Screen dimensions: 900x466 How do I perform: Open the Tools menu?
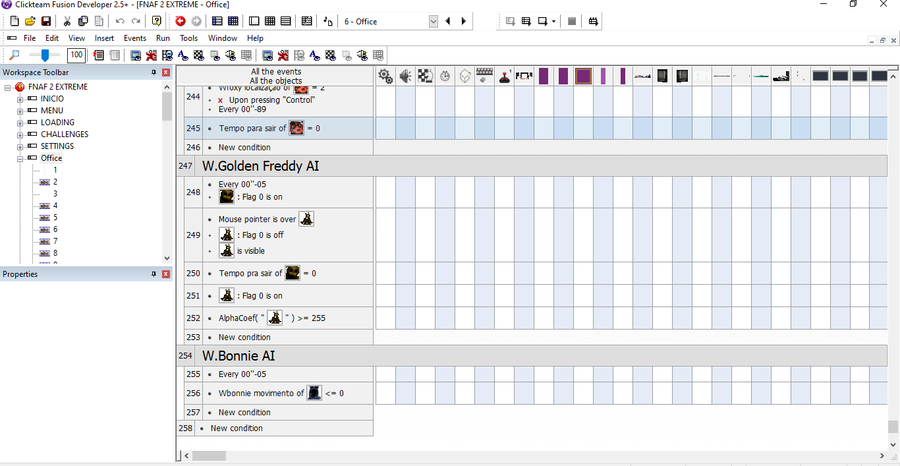(x=188, y=38)
